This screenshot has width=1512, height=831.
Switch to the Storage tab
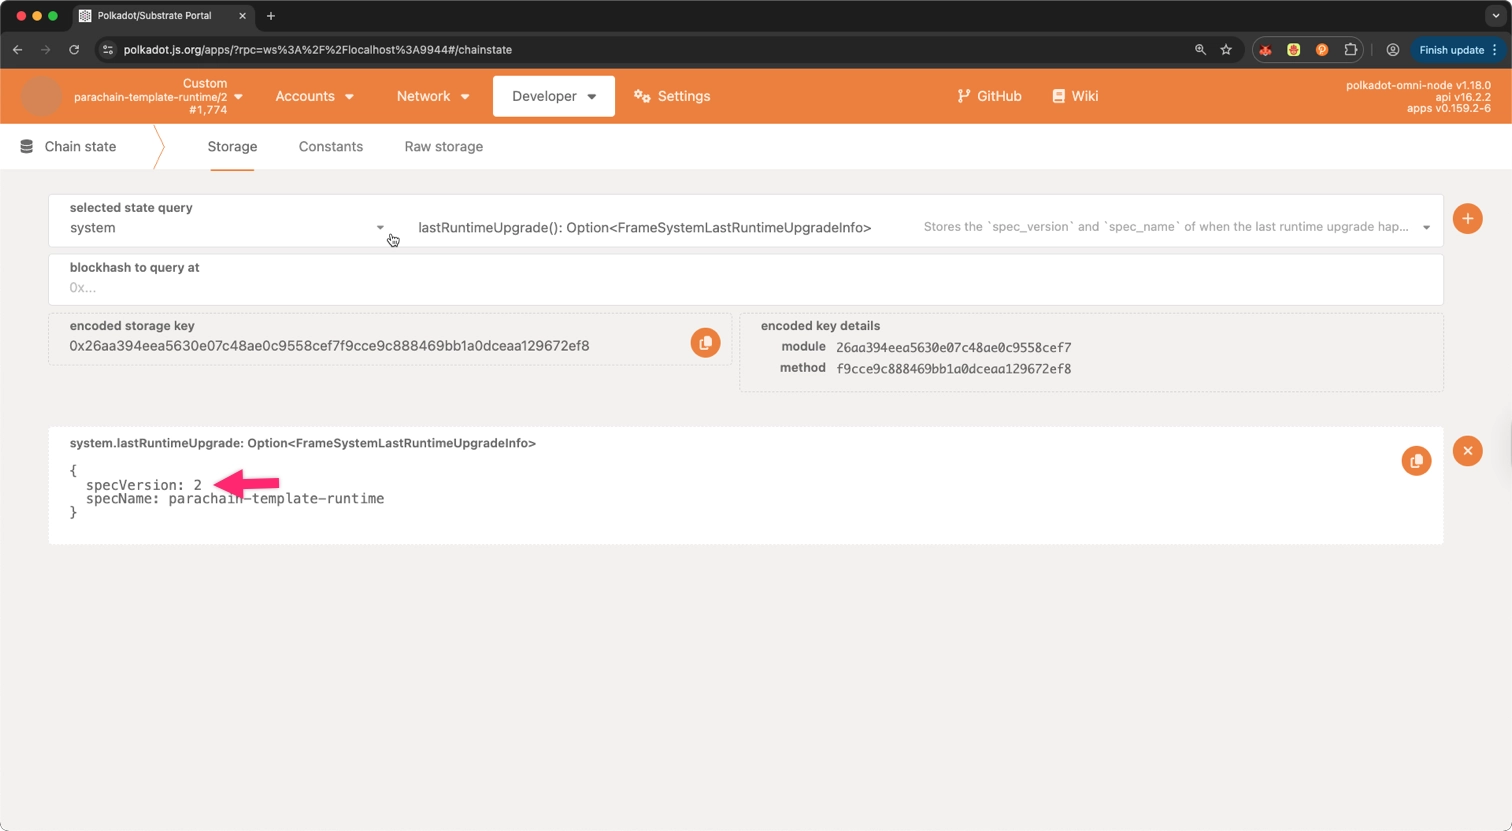point(232,146)
